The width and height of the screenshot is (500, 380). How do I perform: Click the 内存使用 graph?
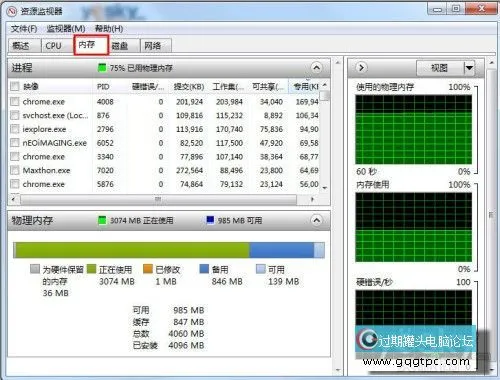(414, 227)
